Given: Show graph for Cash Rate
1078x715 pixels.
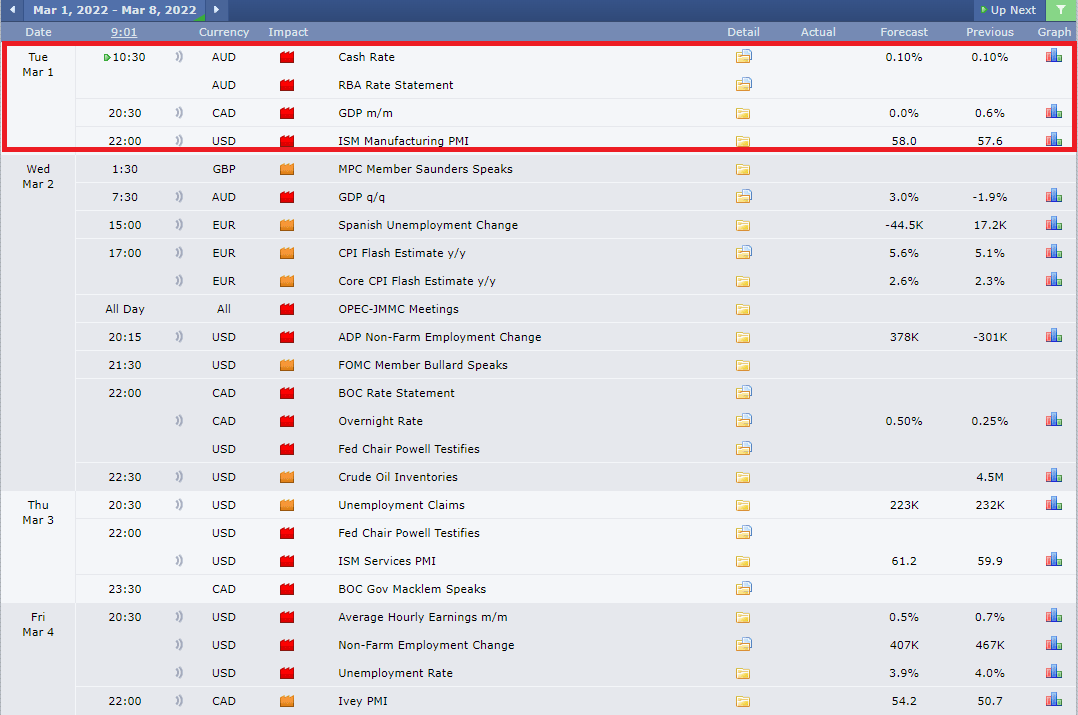Looking at the screenshot, I should coord(1054,56).
